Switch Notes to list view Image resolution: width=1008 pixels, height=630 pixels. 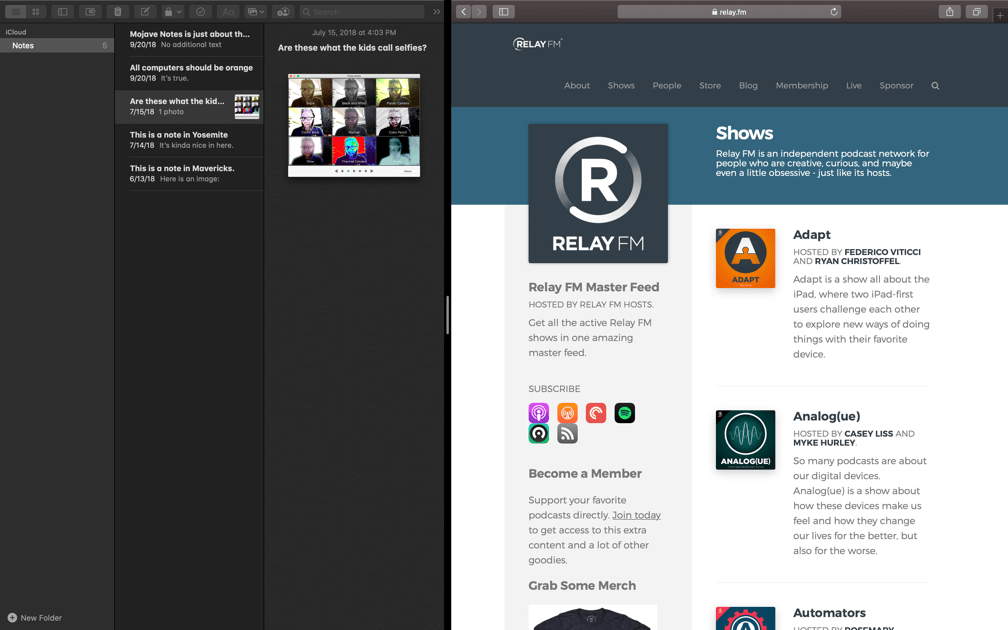tap(16, 12)
